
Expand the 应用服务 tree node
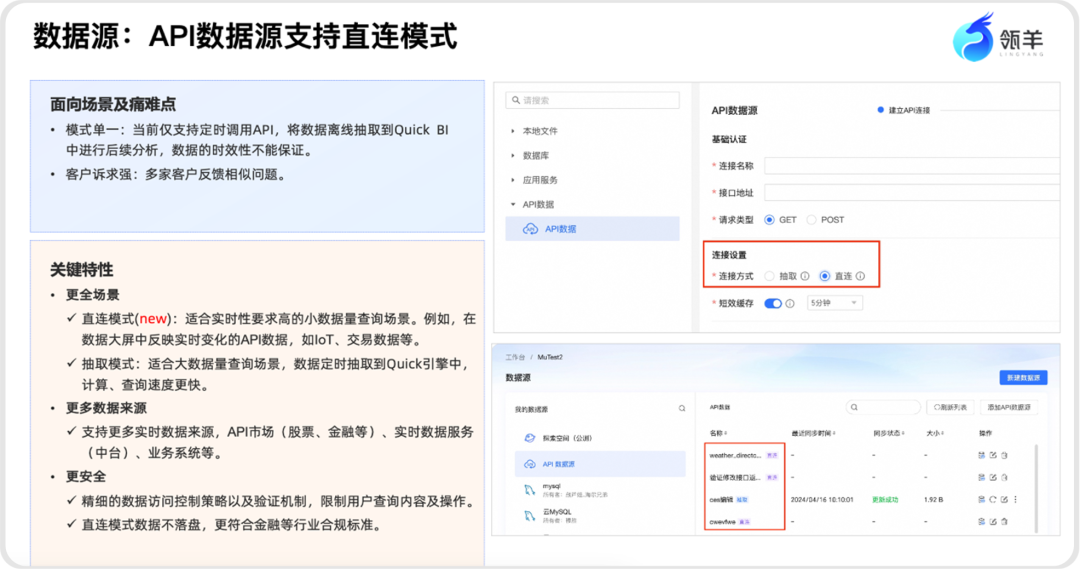pos(513,180)
